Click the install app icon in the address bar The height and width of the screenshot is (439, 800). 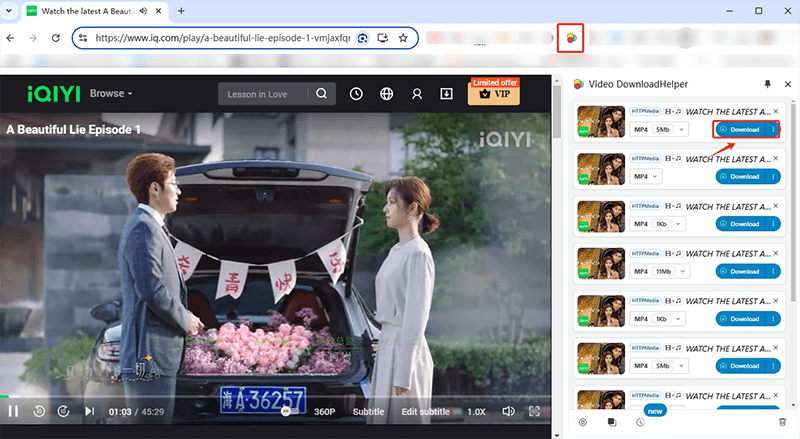pos(383,38)
